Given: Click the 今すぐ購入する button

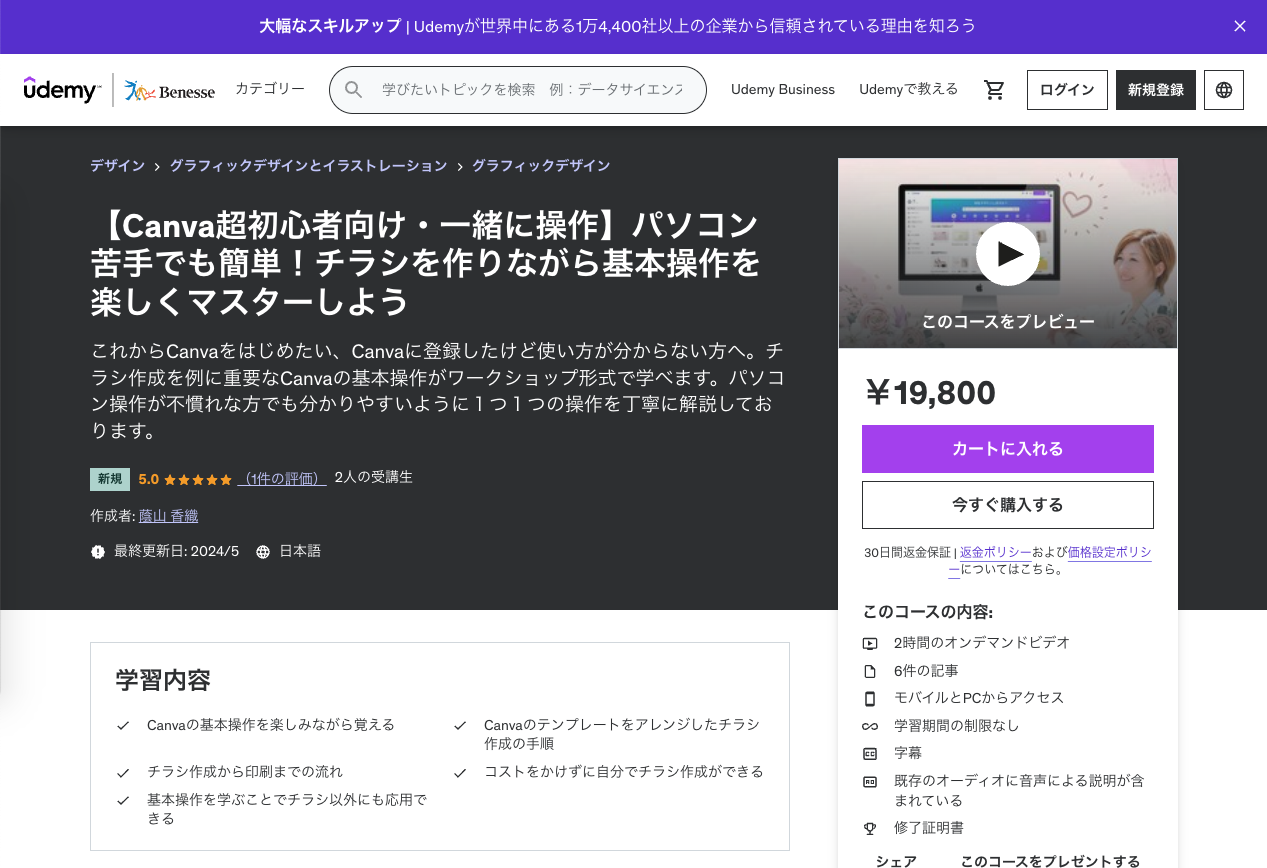Looking at the screenshot, I should pyautogui.click(x=1007, y=504).
